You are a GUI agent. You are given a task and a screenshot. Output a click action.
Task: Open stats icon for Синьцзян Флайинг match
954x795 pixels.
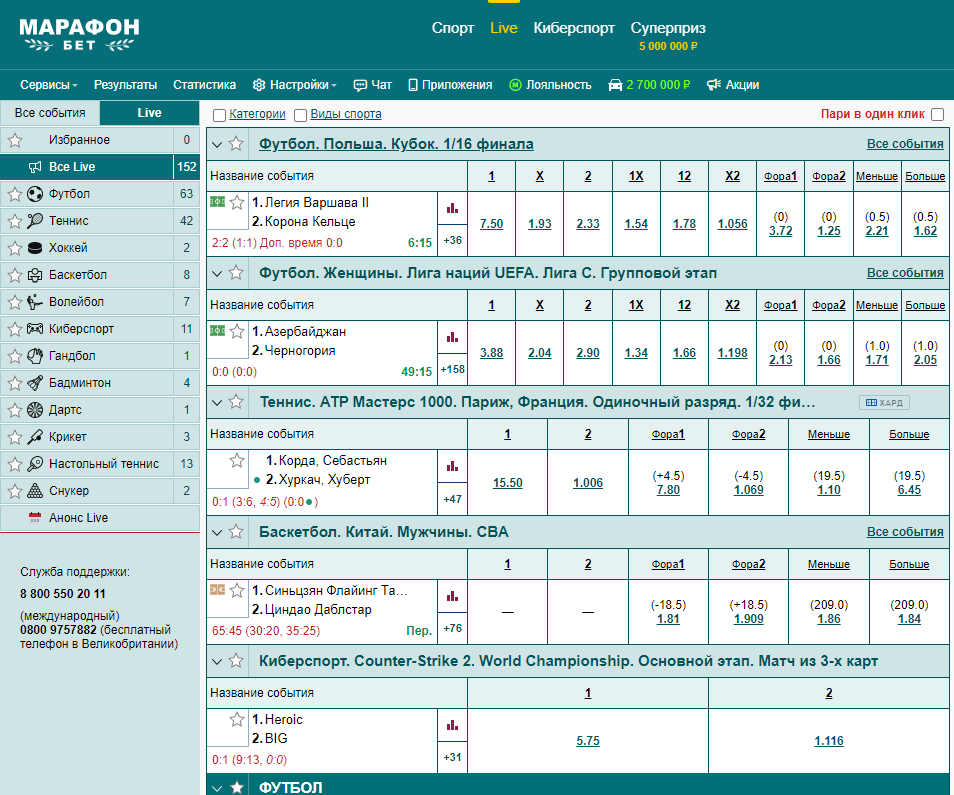click(452, 597)
